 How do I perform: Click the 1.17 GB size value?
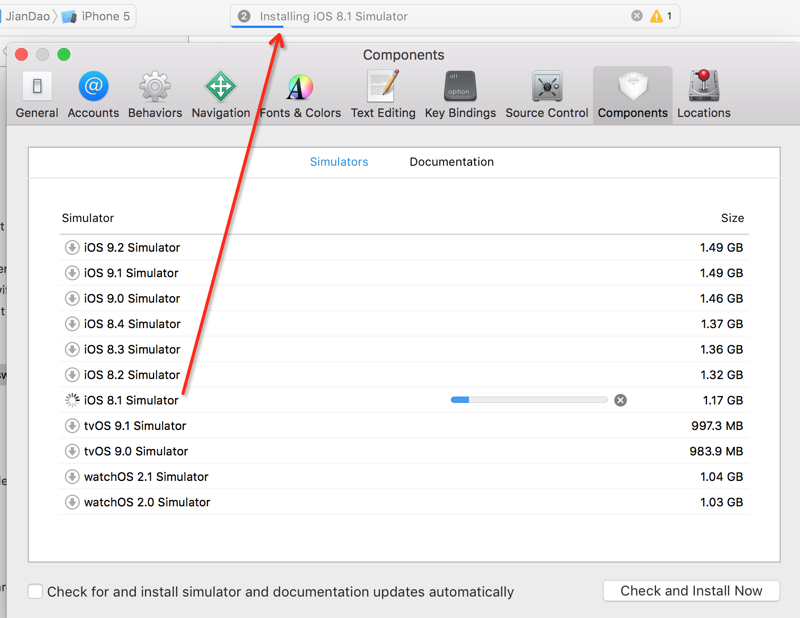[722, 400]
